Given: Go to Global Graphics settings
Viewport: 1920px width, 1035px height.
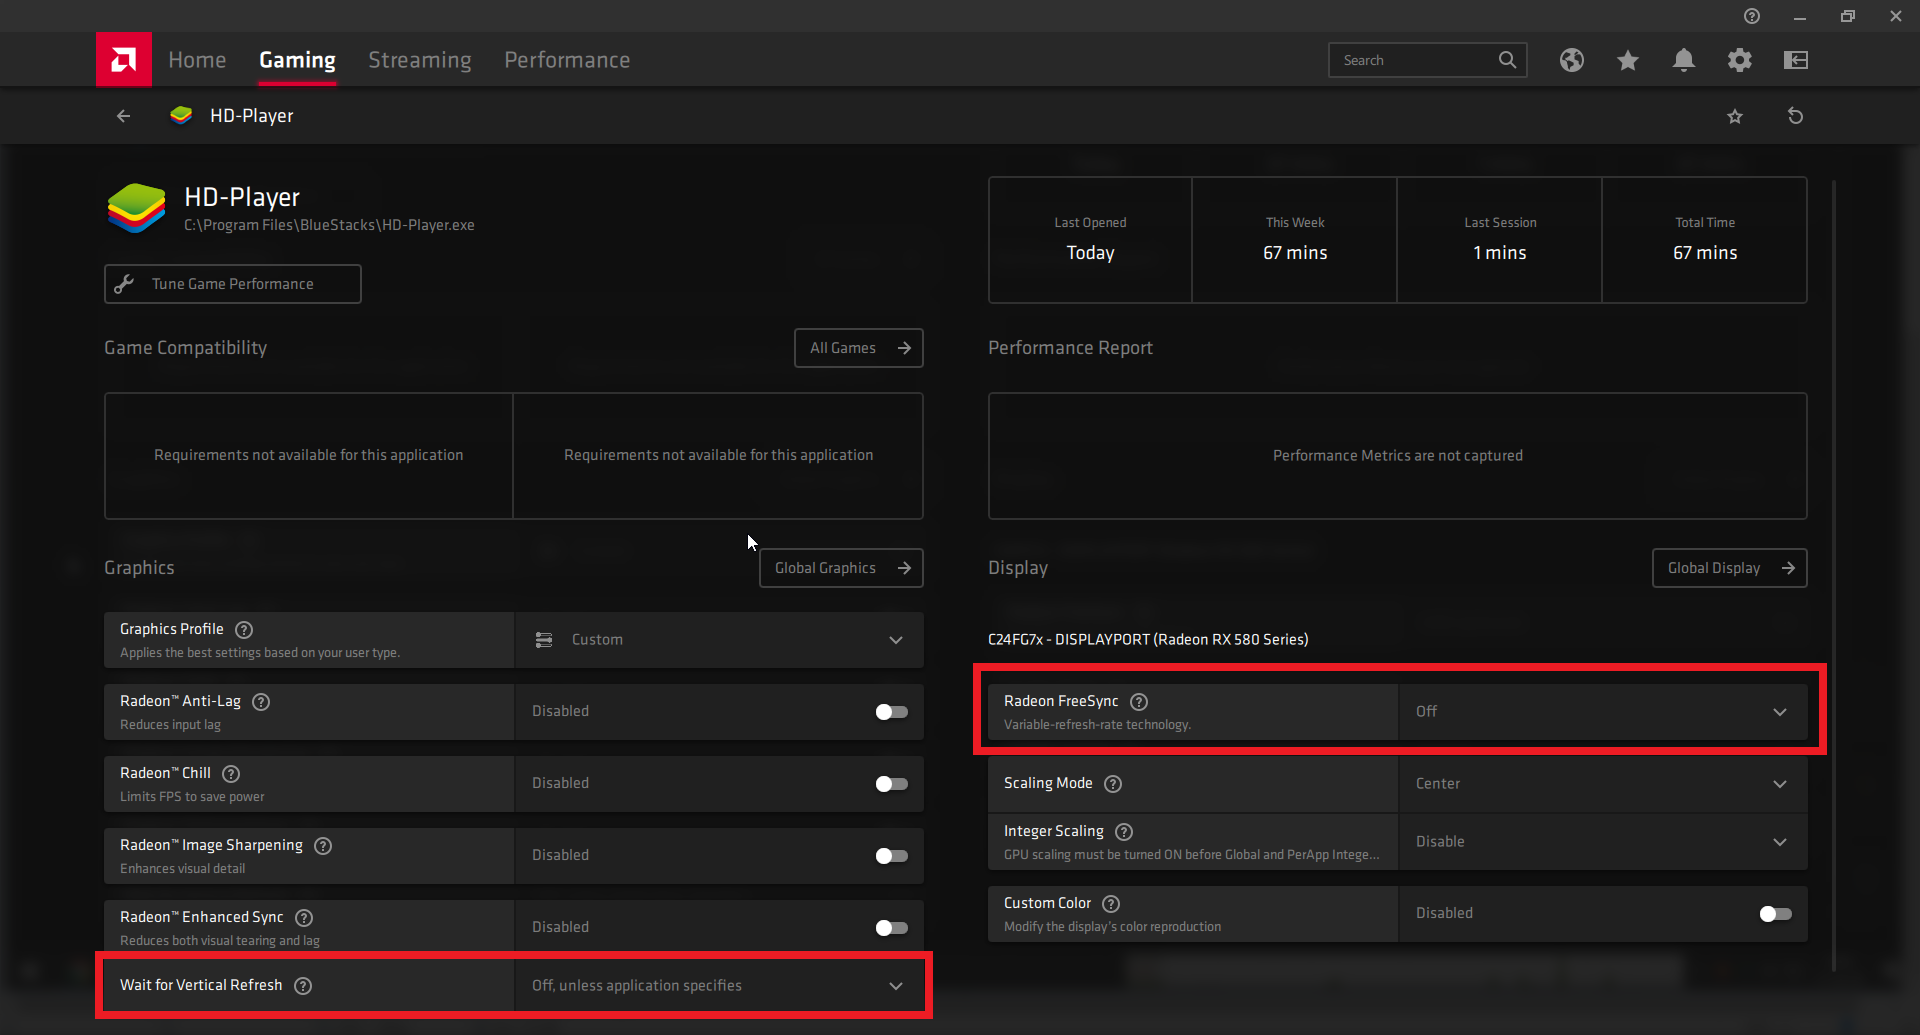Looking at the screenshot, I should (x=841, y=568).
